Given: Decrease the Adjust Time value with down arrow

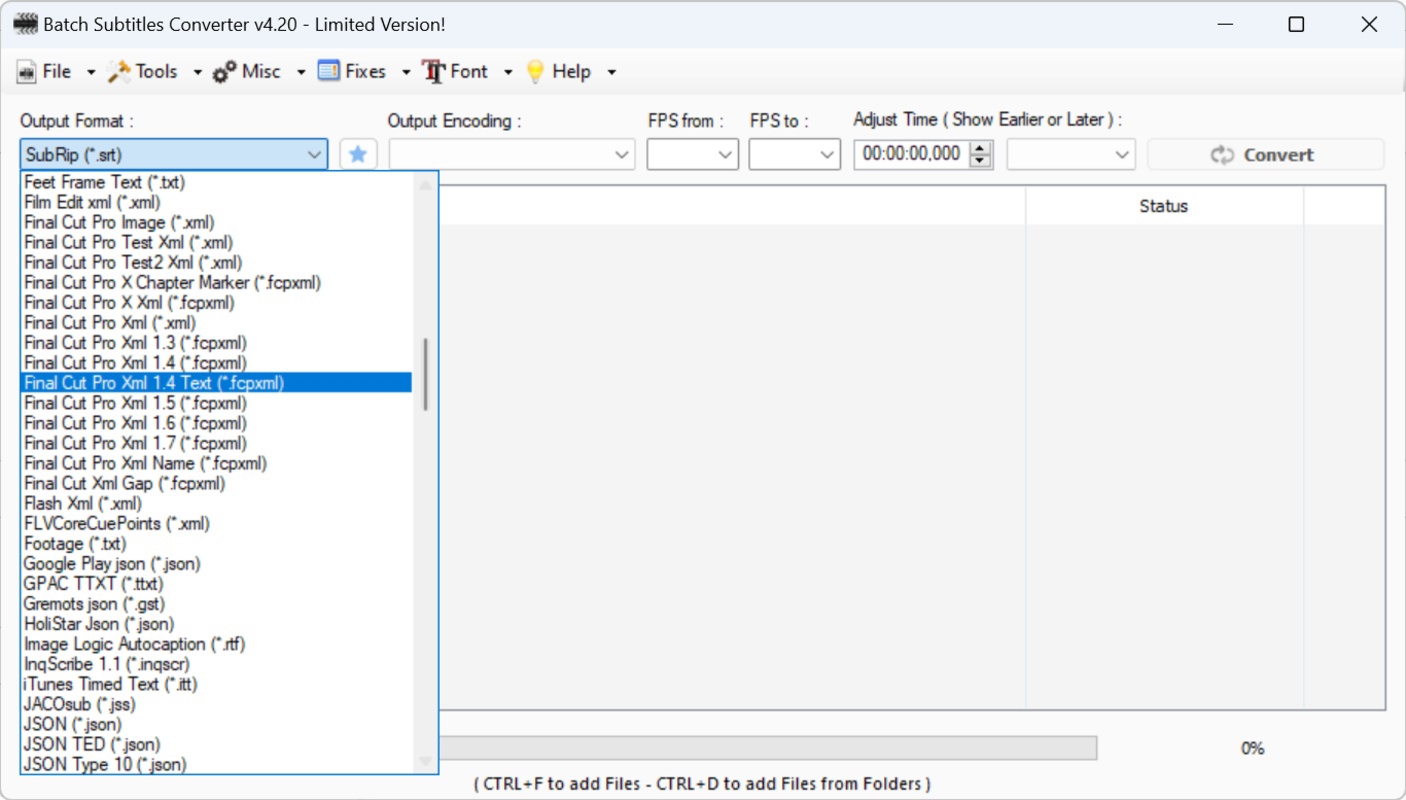Looking at the screenshot, I should pyautogui.click(x=981, y=162).
